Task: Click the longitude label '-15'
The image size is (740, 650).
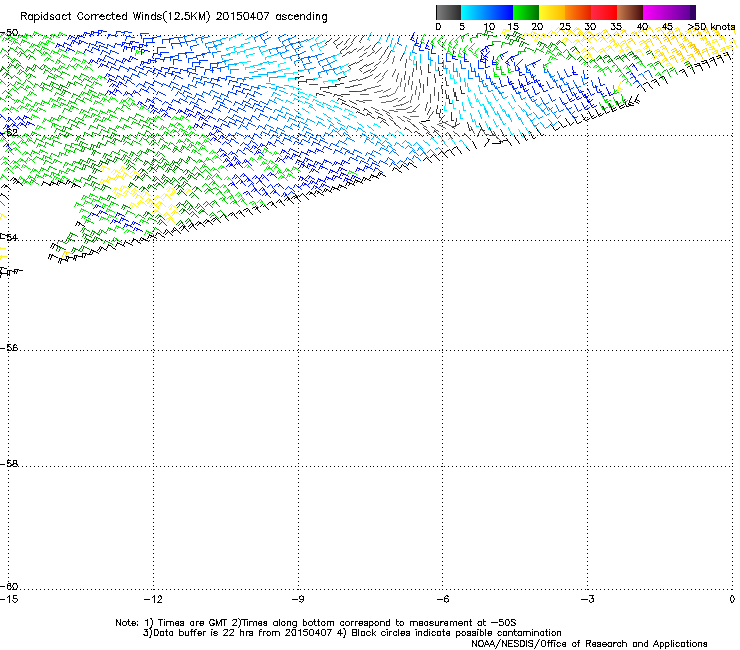Action: coord(8,599)
